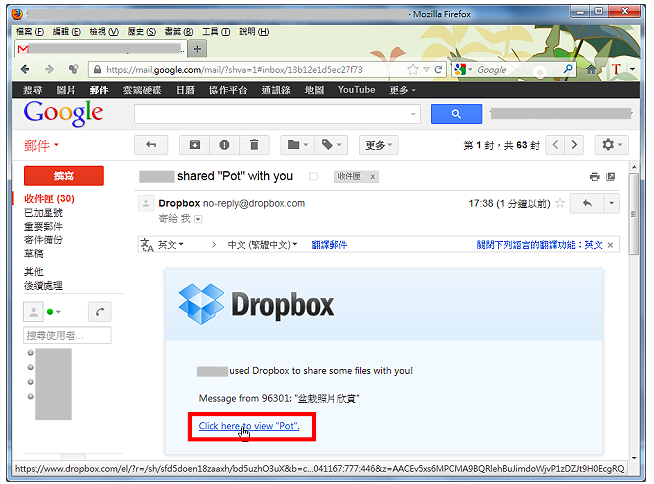The image size is (654, 484).
Task: Open the 檢視 (V) menu
Action: pos(104,32)
